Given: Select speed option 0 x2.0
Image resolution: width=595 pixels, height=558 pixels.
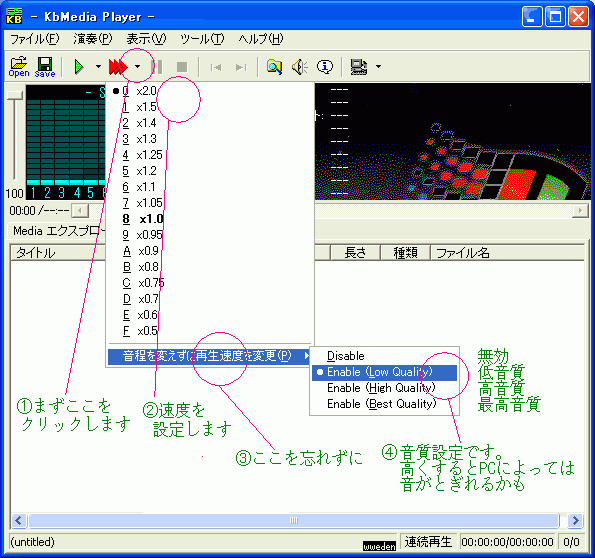Looking at the screenshot, I should tap(210, 91).
